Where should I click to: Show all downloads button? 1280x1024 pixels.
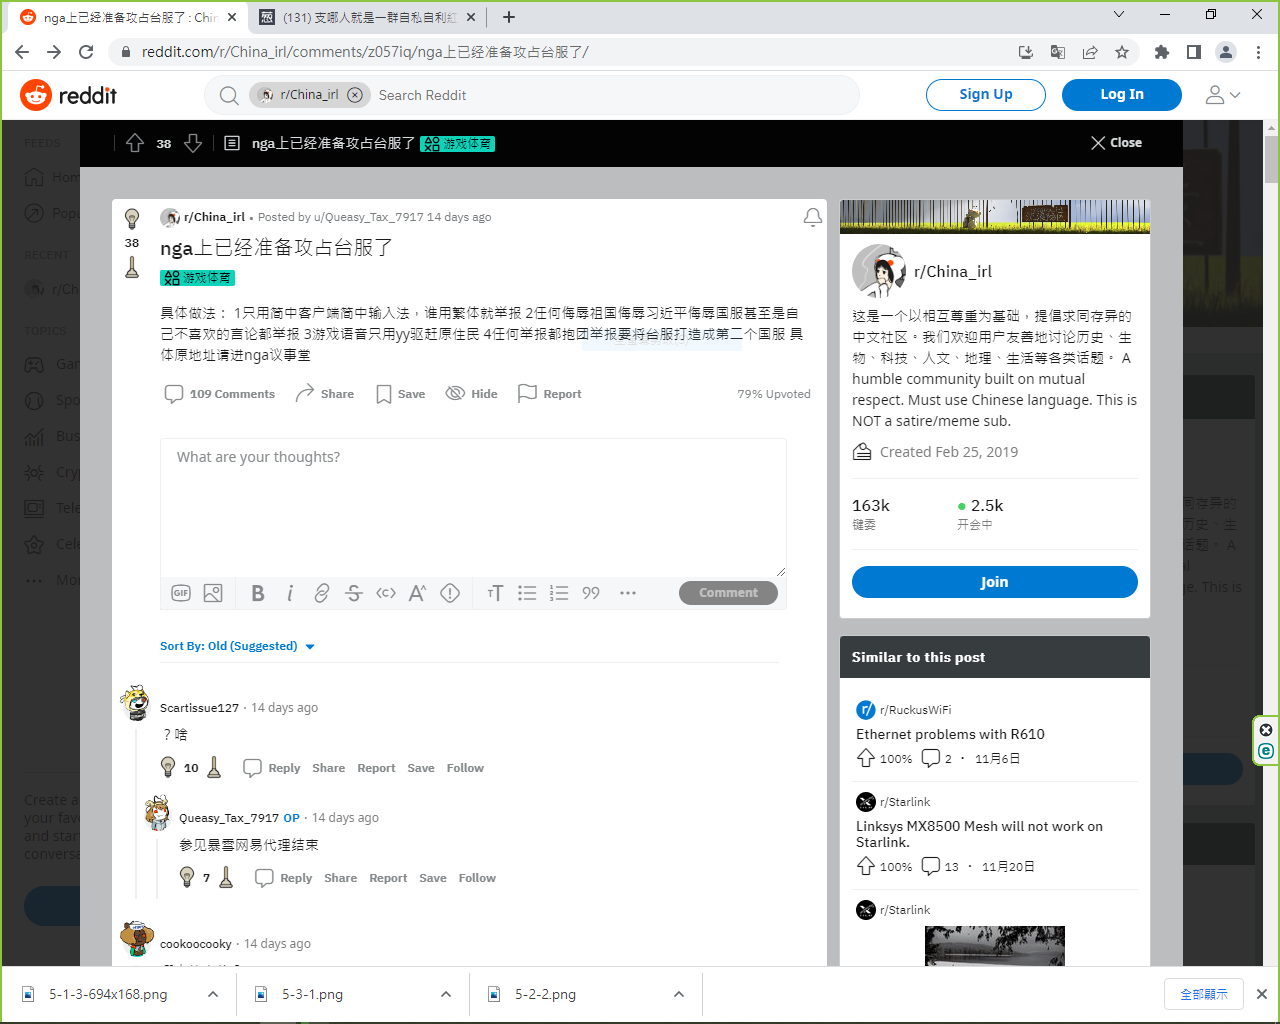(1204, 994)
